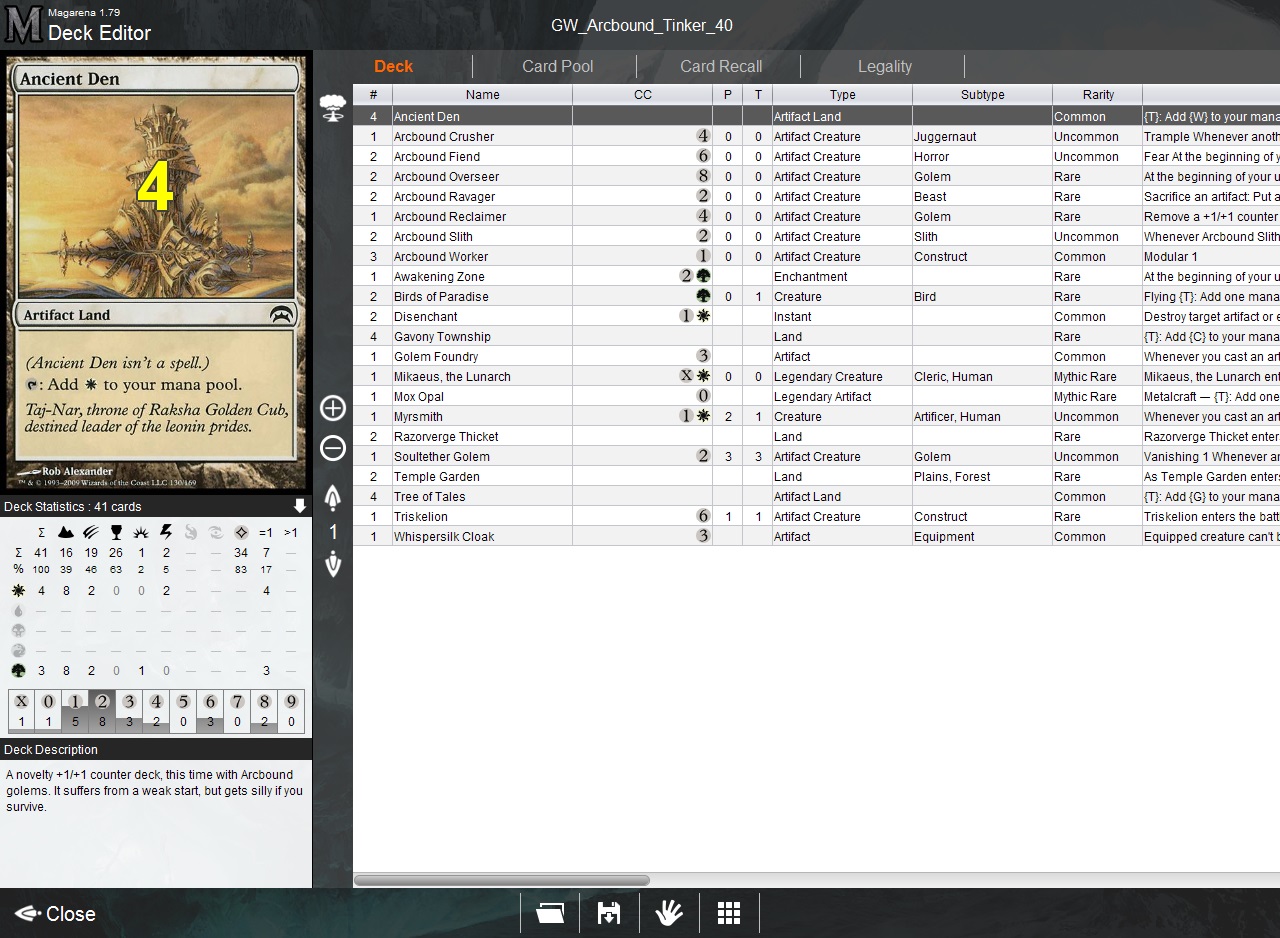The width and height of the screenshot is (1280, 938).
Task: Click the blue water-drop mana row icon
Action: 18,611
